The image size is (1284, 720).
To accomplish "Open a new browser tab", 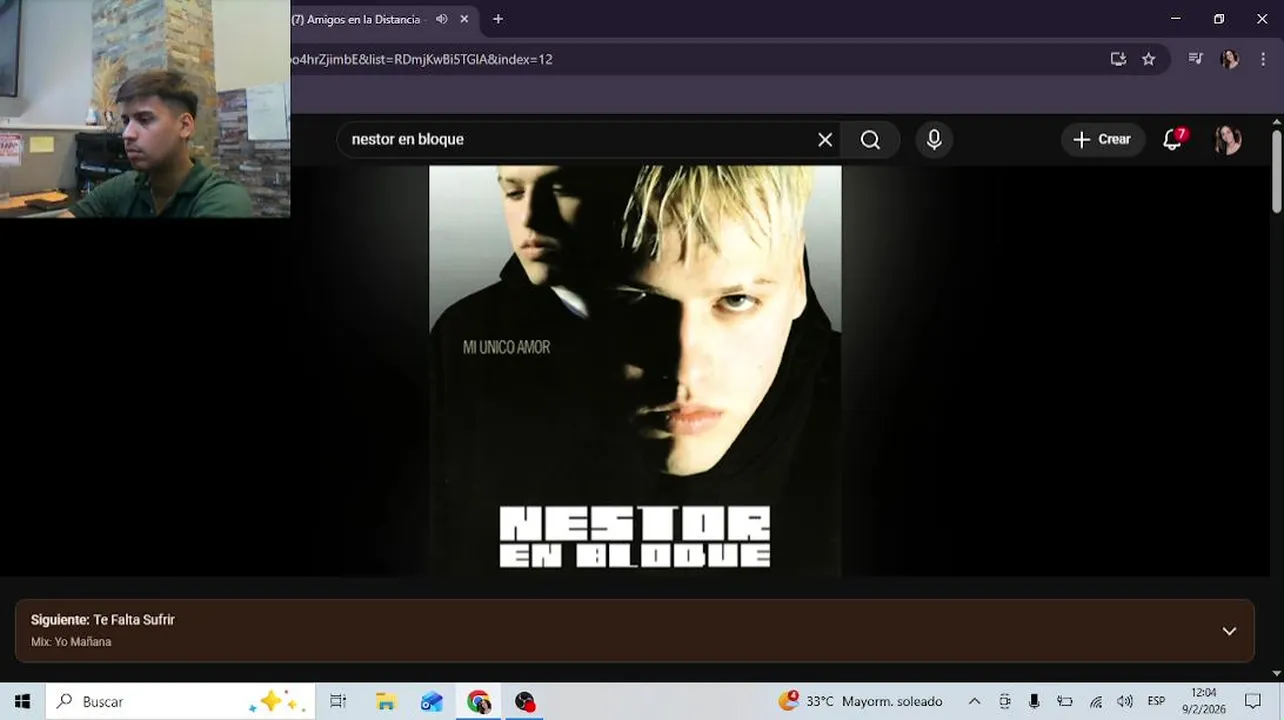I will click(x=498, y=19).
